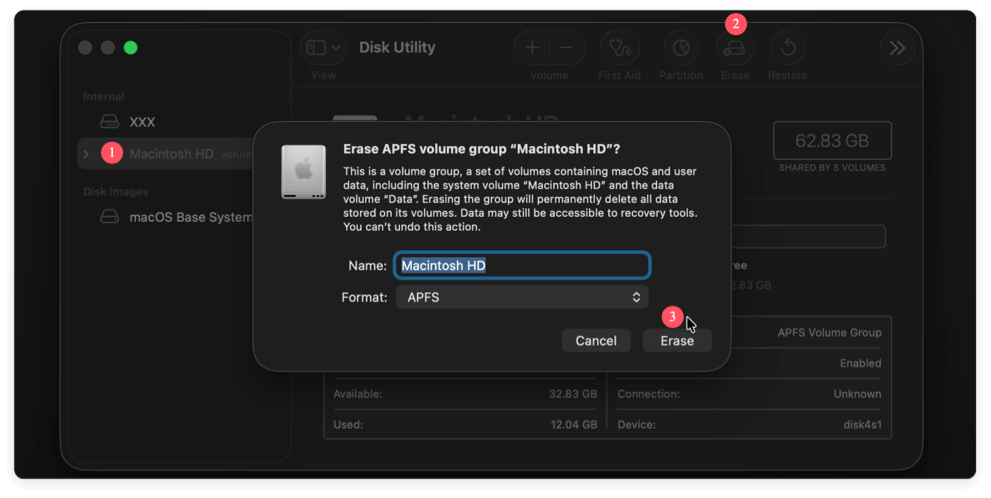Click the Erase APFS volume group heading
Viewport: 991px width, 498px height.
tap(482, 149)
